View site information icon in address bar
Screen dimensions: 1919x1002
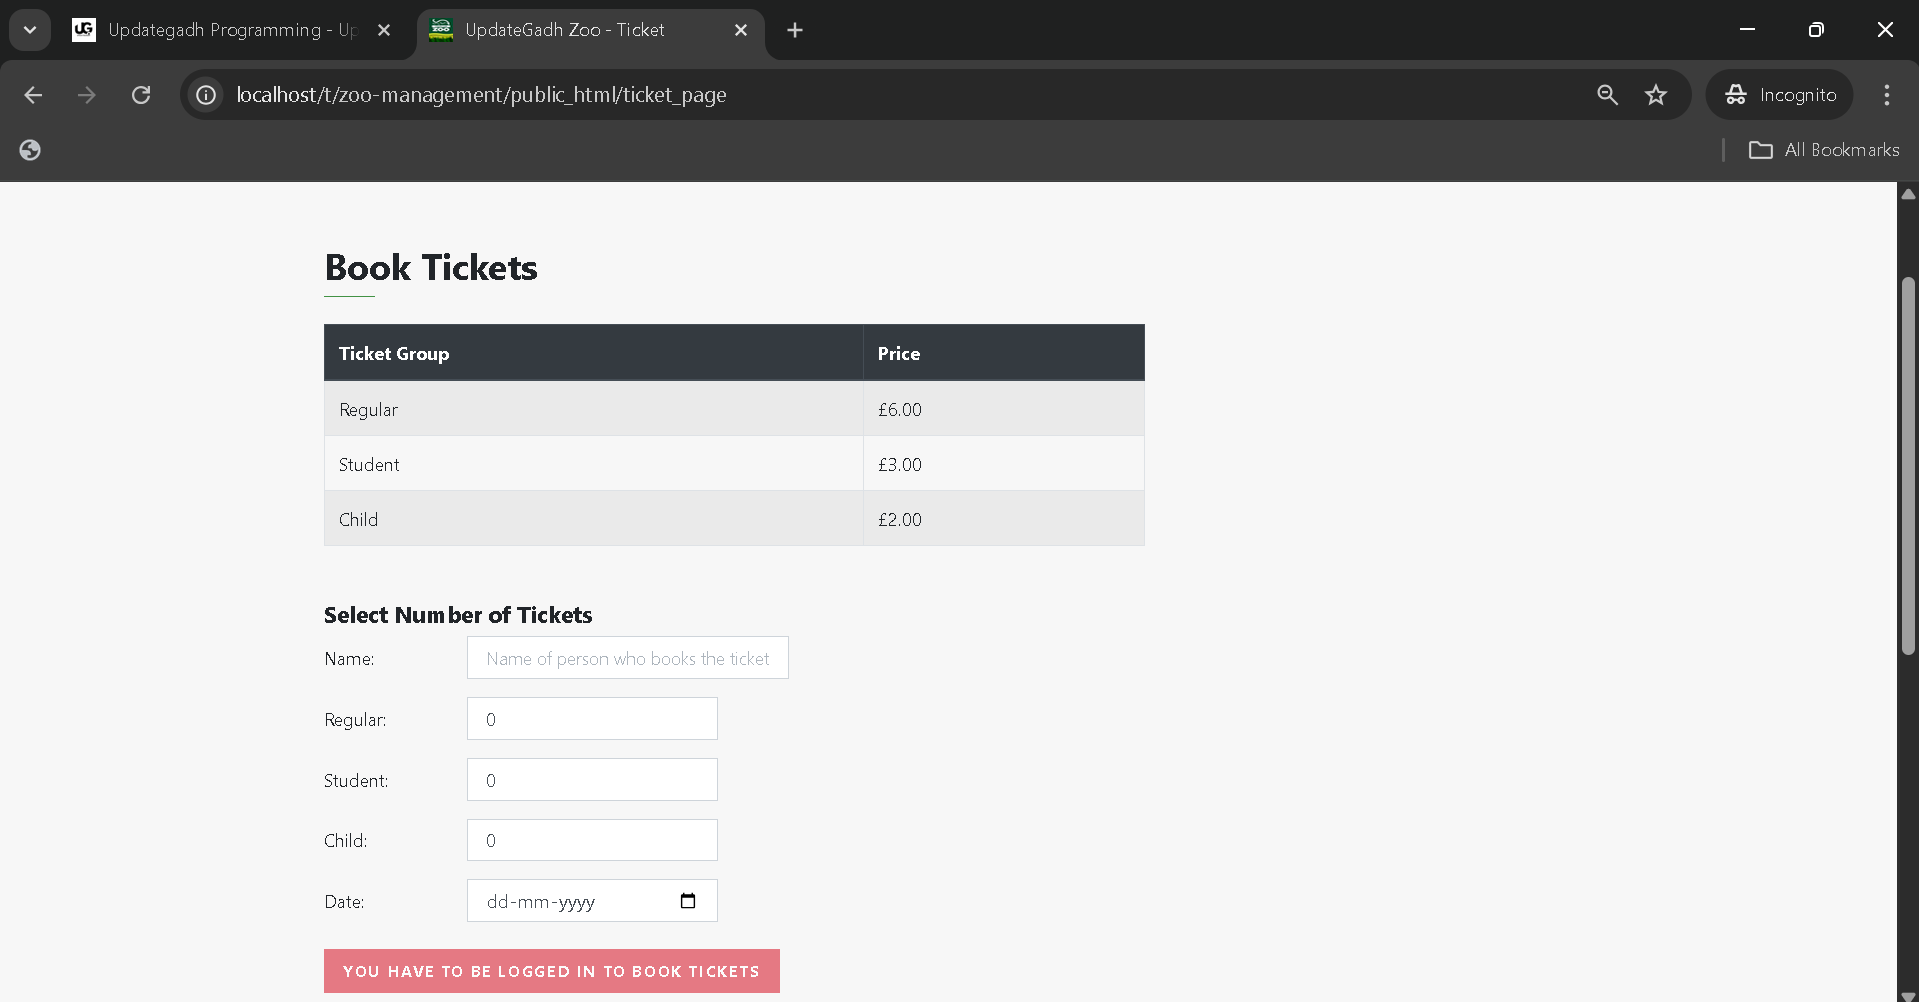[206, 95]
